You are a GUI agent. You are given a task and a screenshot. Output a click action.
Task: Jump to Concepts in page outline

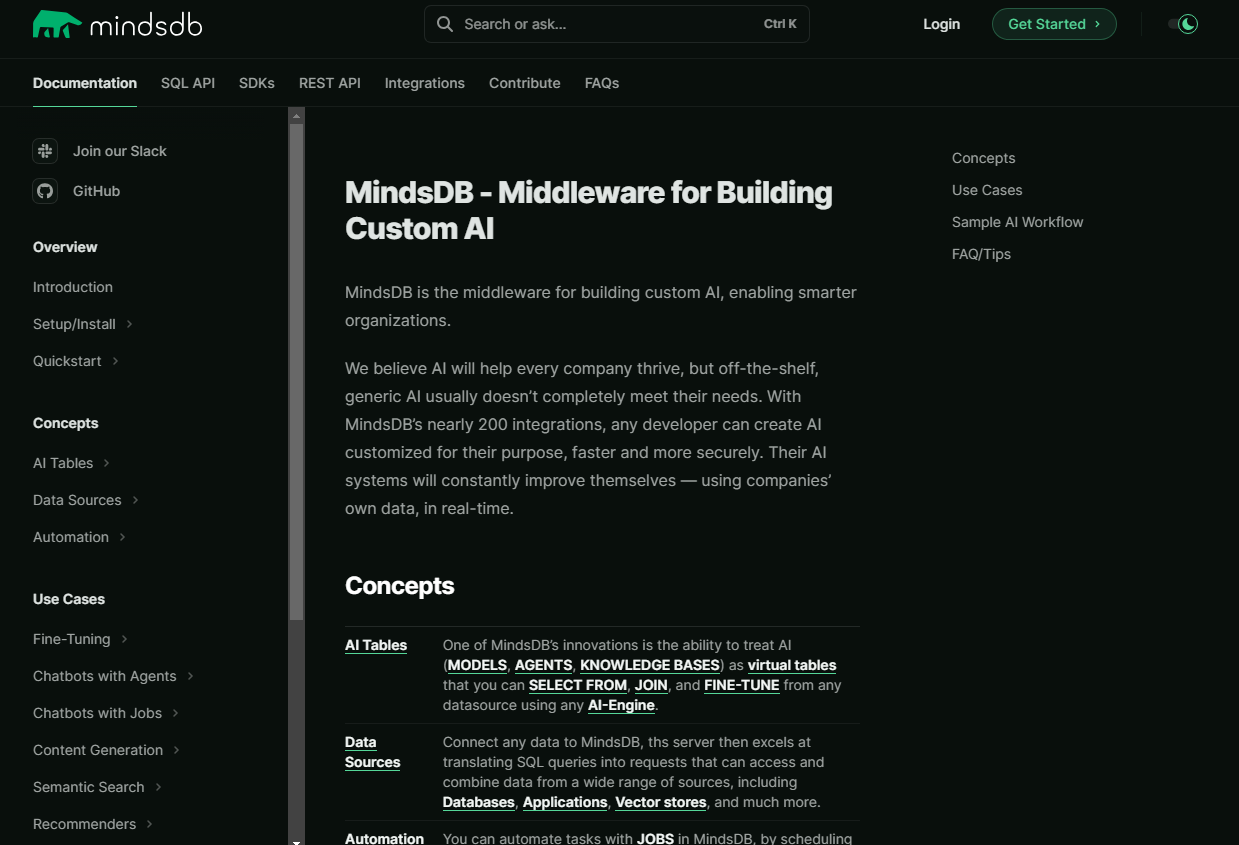coord(984,158)
